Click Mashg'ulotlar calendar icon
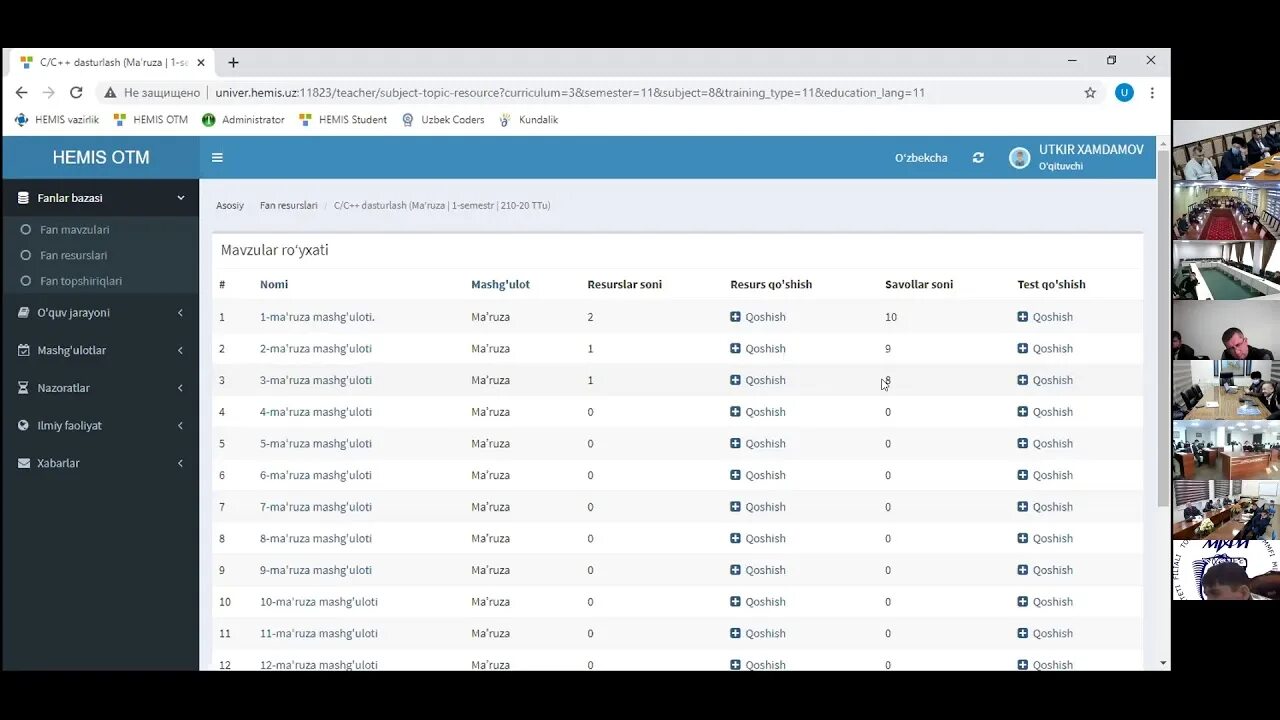The width and height of the screenshot is (1280, 720). [x=24, y=350]
